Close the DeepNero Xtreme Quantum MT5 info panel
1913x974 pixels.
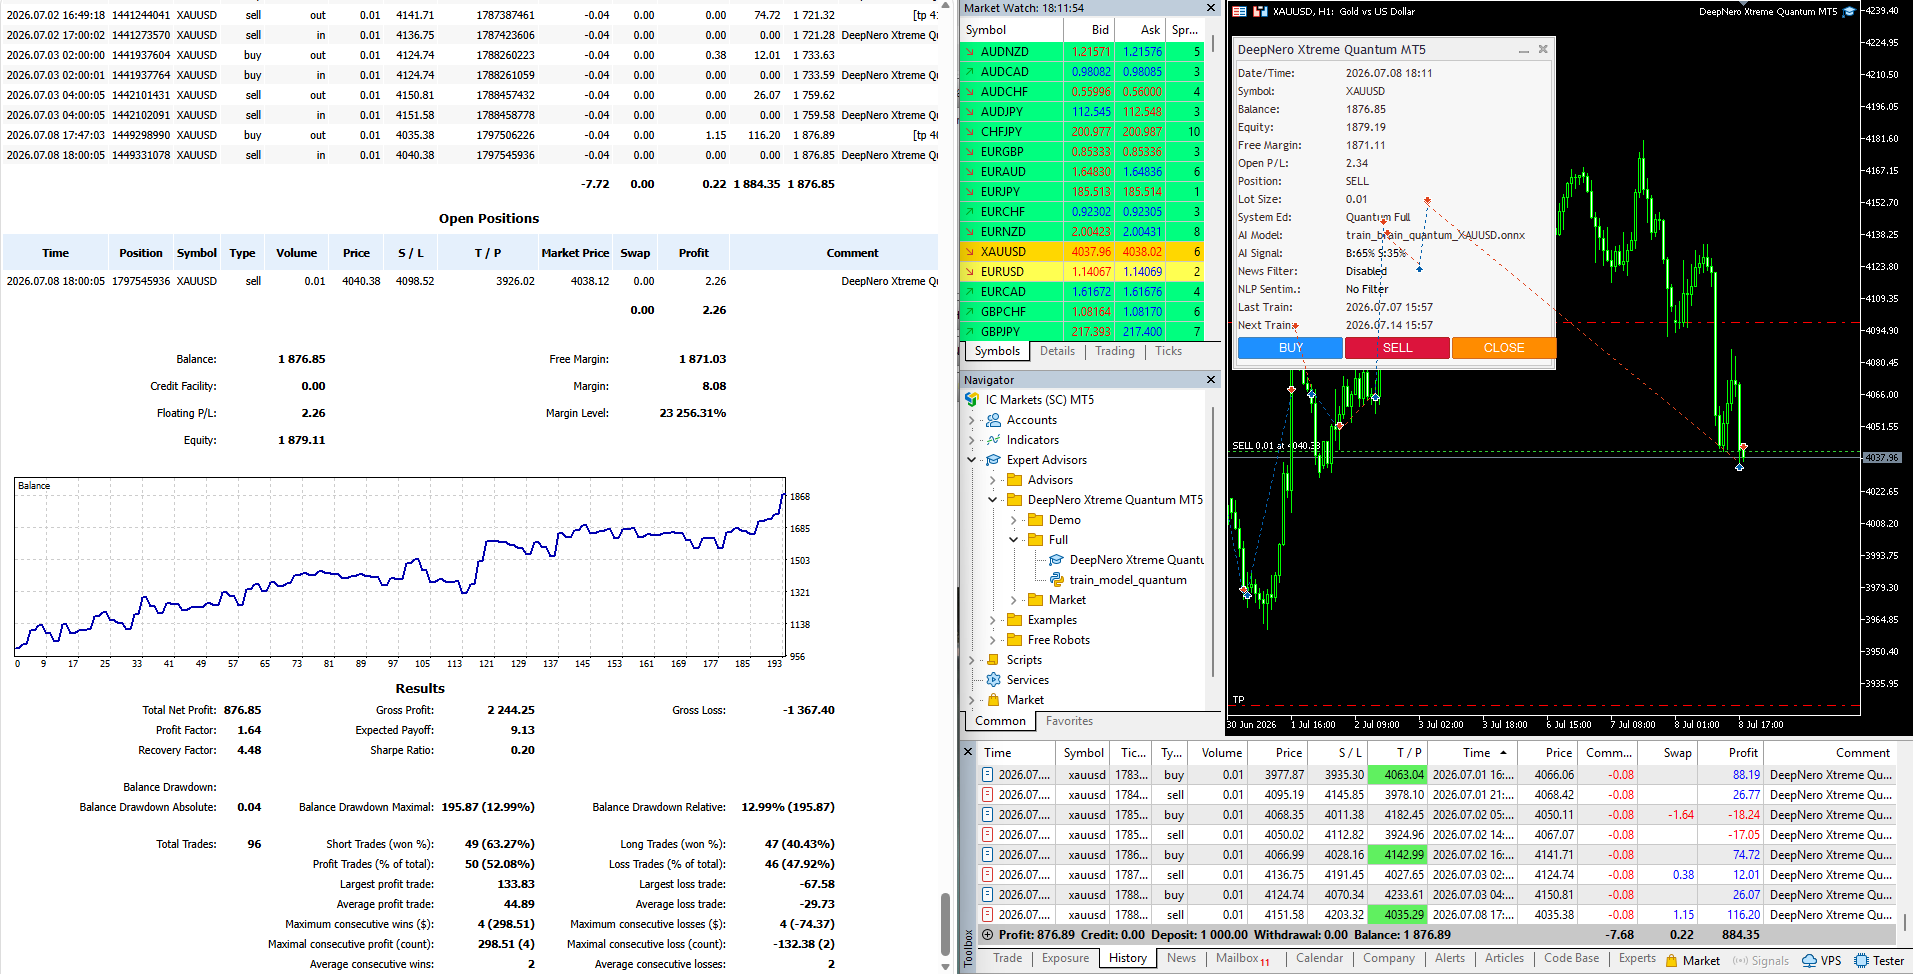pos(1543,49)
